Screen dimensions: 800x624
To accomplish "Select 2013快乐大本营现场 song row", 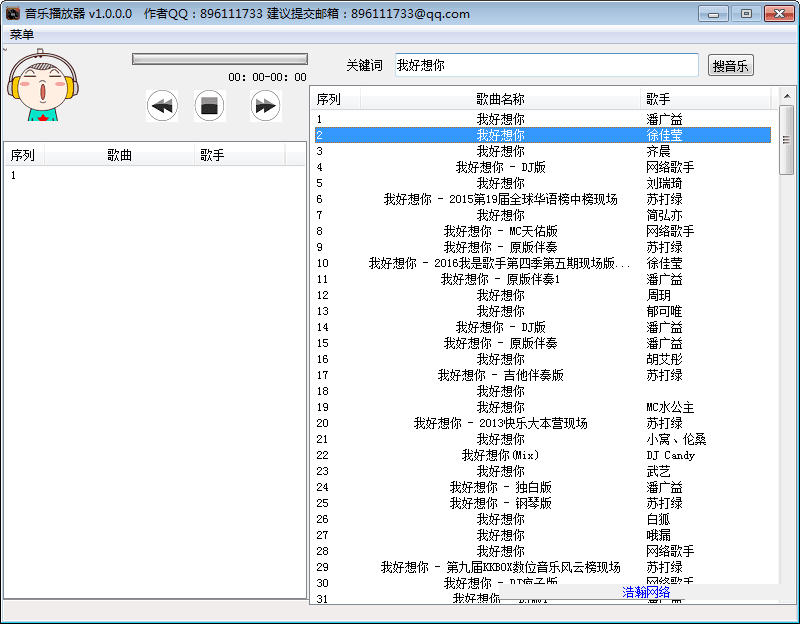I will click(500, 423).
